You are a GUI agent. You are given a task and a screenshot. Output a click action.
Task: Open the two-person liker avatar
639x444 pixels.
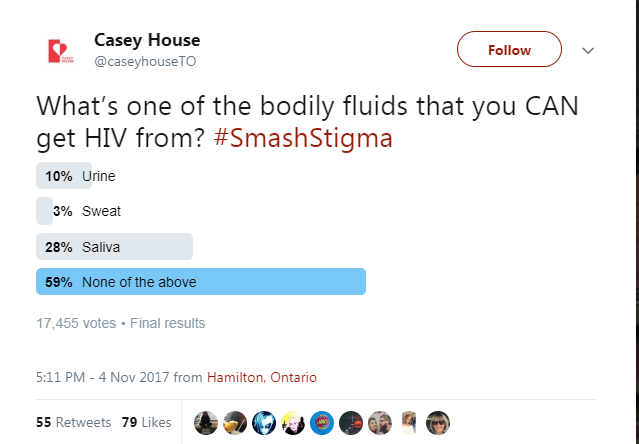tap(380, 422)
